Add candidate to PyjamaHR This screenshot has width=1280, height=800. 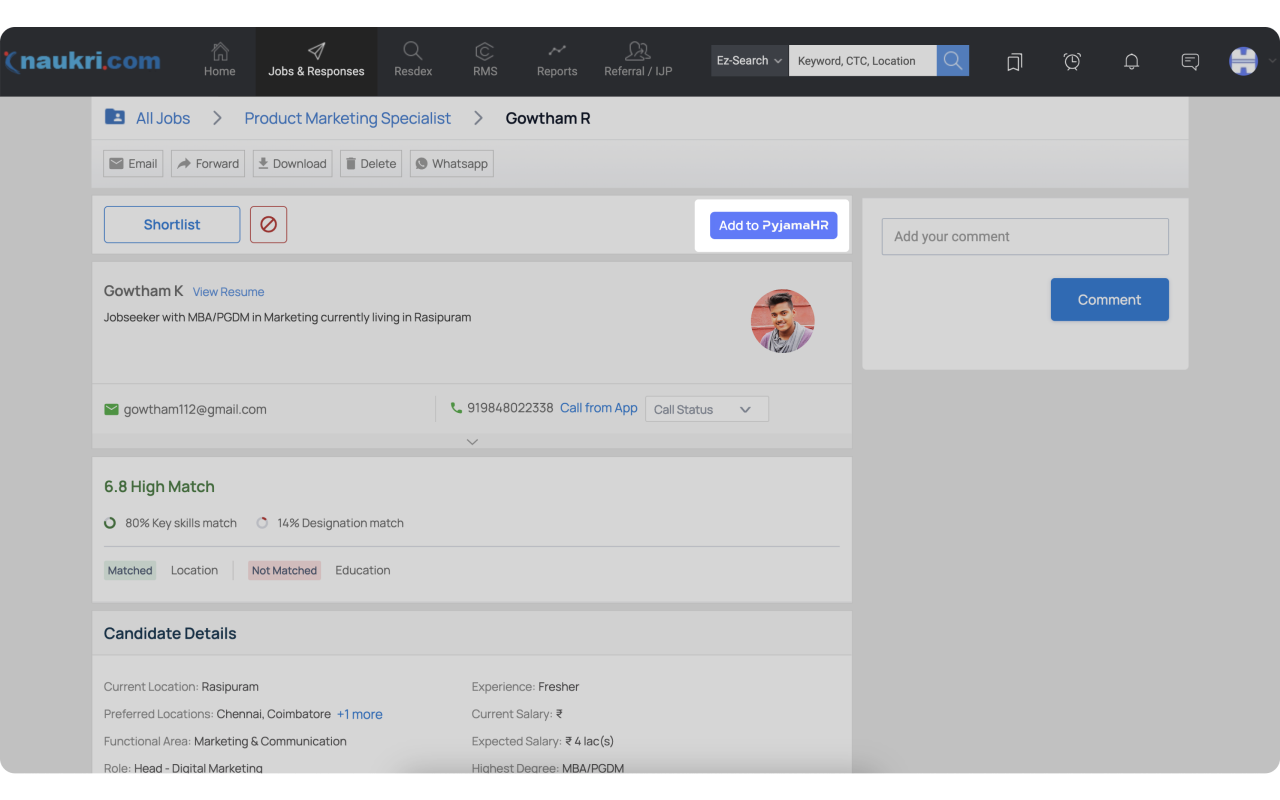[773, 225]
